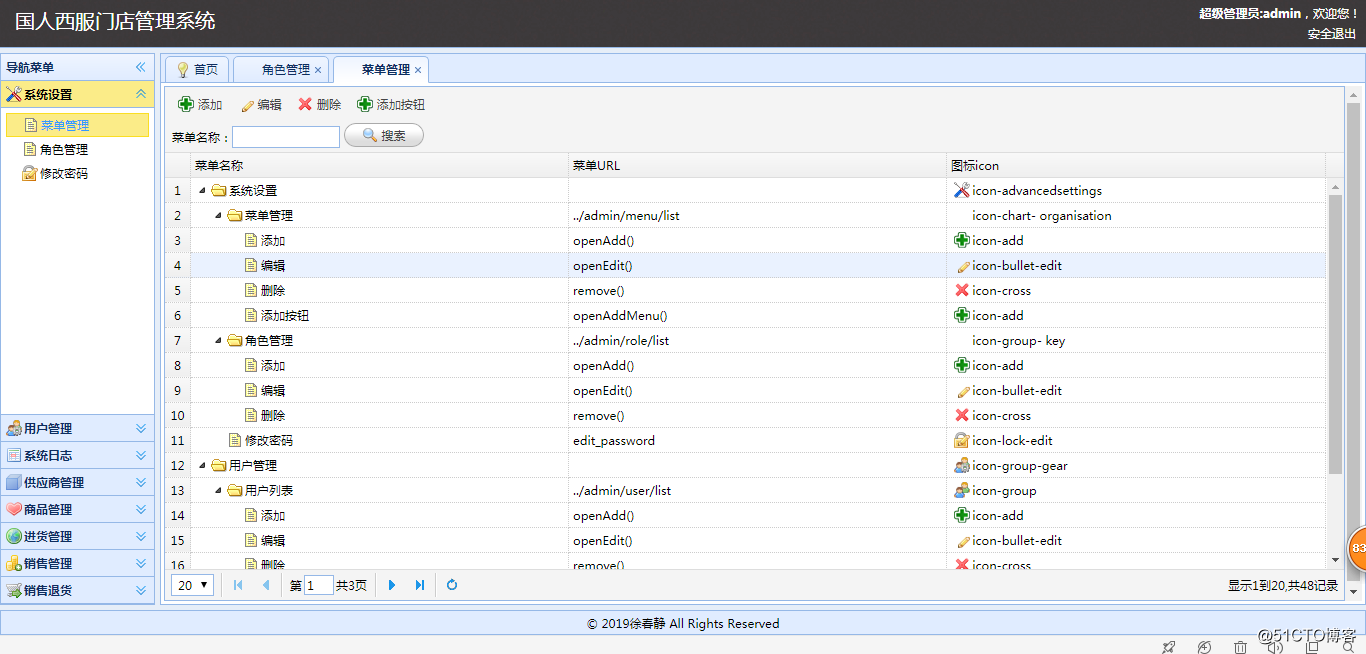Screen dimensions: 1366x654
Task: Collapse the 用户列表 tree node in row 13
Action: click(218, 490)
